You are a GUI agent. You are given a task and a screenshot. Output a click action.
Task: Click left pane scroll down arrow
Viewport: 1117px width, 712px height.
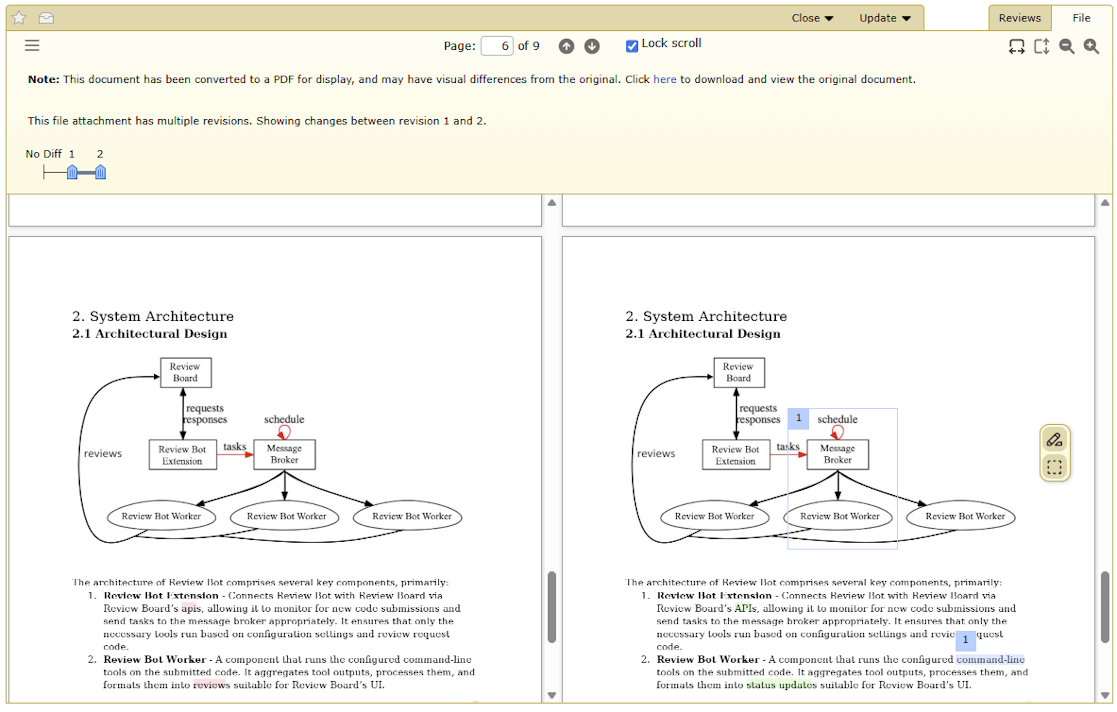click(x=552, y=695)
